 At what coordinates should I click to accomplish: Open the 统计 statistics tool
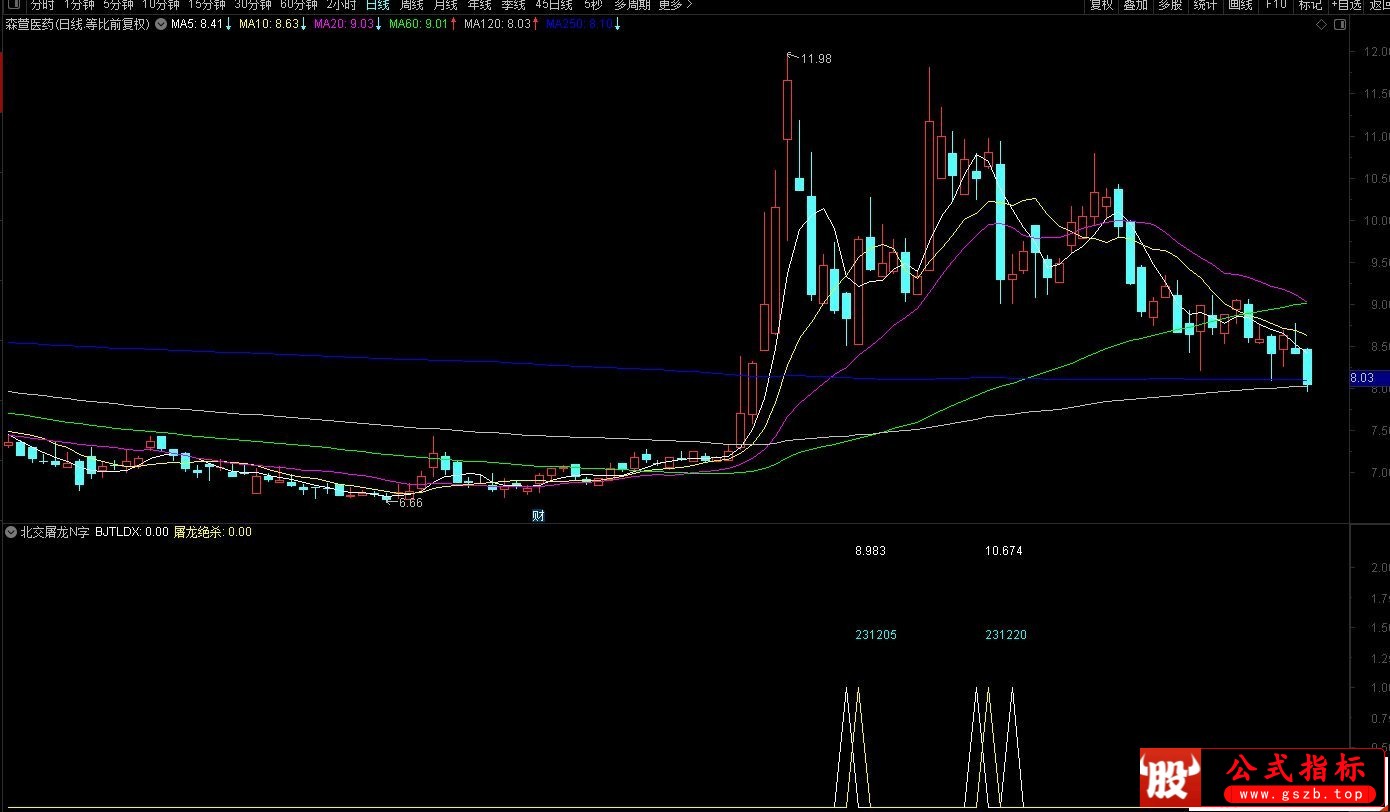[1205, 4]
